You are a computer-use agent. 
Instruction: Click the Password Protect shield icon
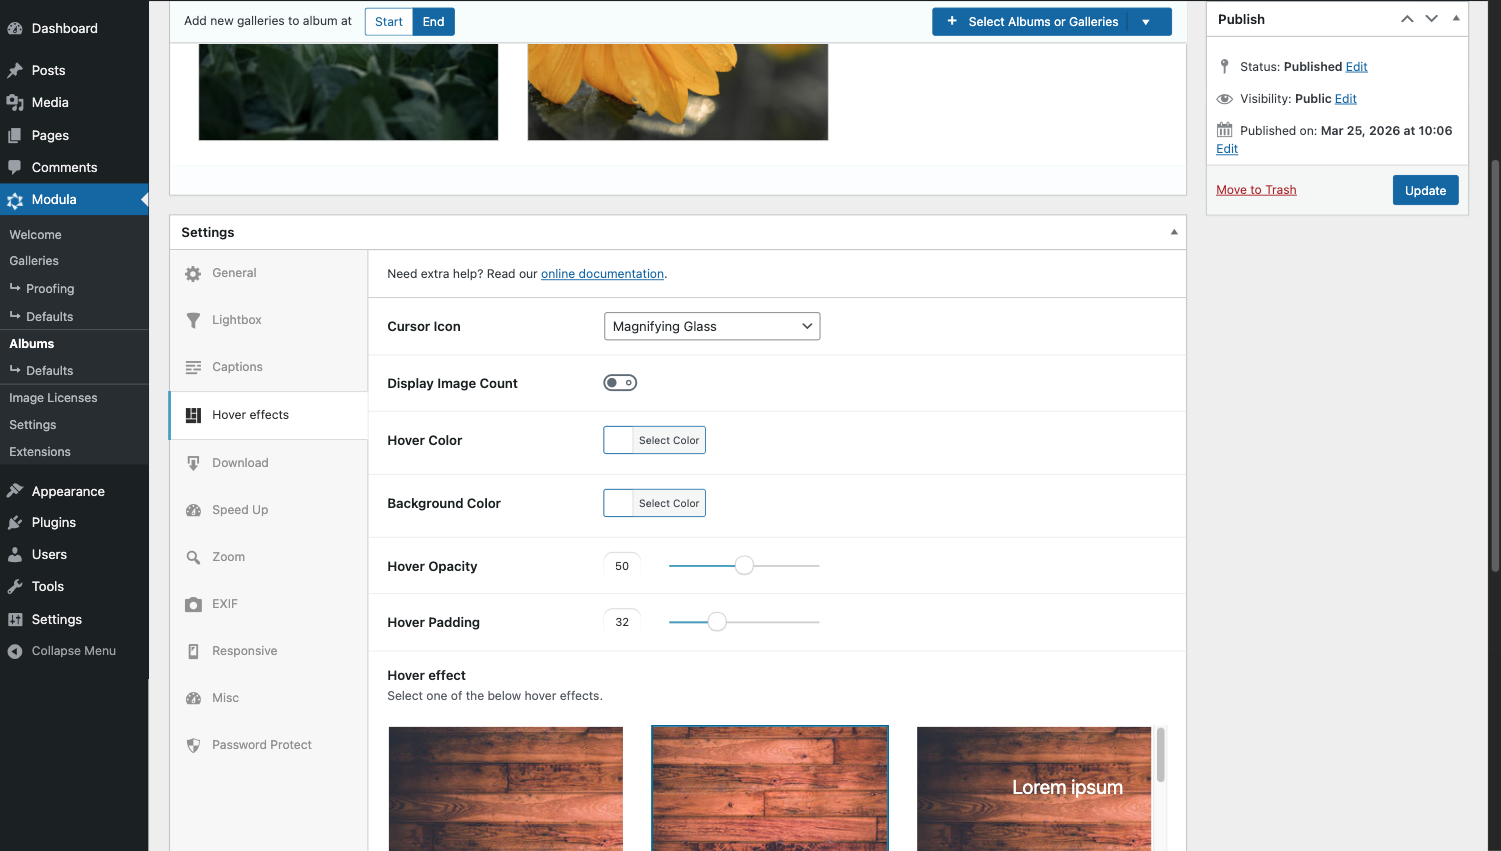tap(193, 745)
